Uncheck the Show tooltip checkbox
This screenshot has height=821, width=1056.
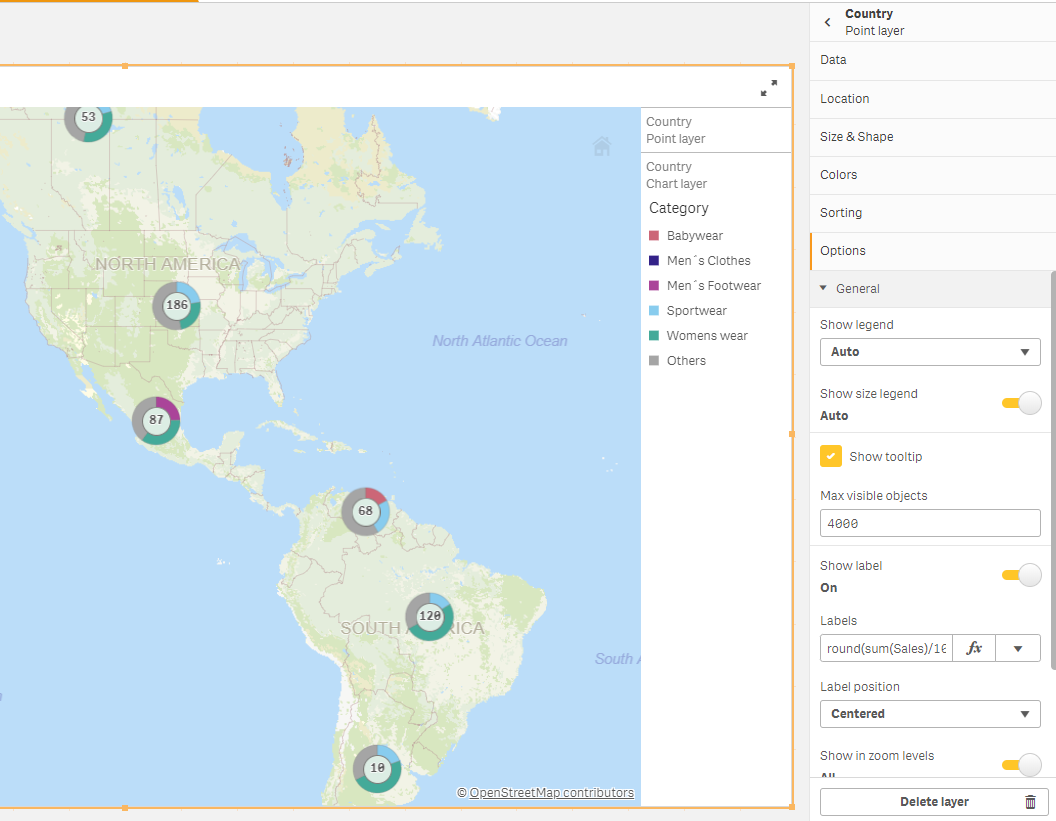point(830,456)
